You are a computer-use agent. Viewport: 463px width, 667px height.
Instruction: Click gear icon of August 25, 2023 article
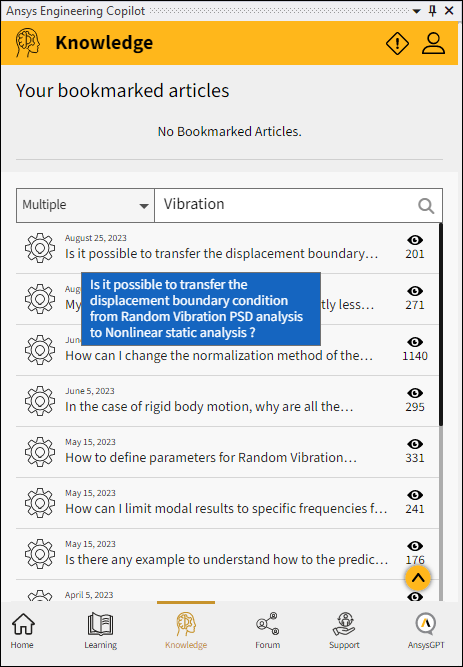coord(40,248)
